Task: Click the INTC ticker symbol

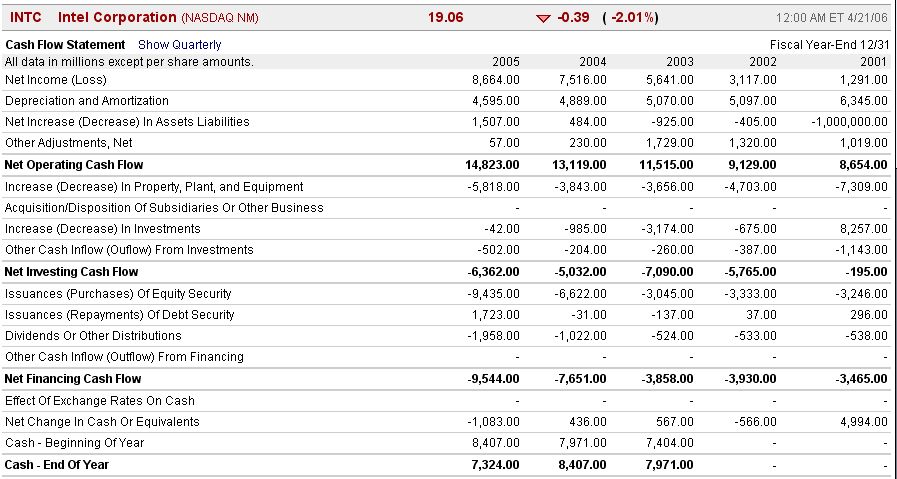Action: 25,18
